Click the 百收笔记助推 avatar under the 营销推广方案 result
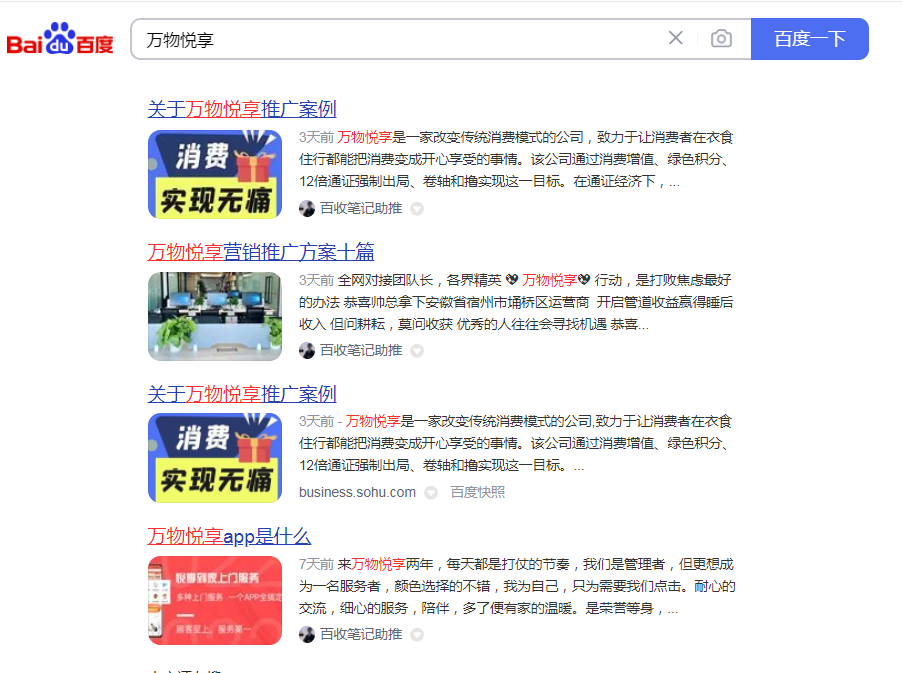 click(x=307, y=350)
